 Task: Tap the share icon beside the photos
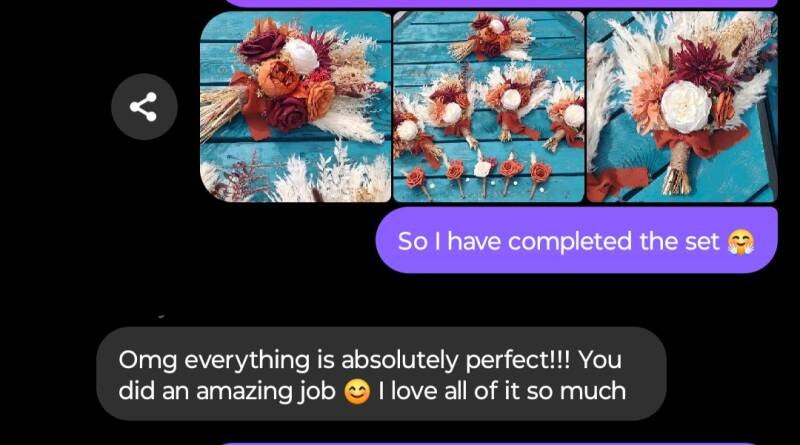click(x=144, y=107)
